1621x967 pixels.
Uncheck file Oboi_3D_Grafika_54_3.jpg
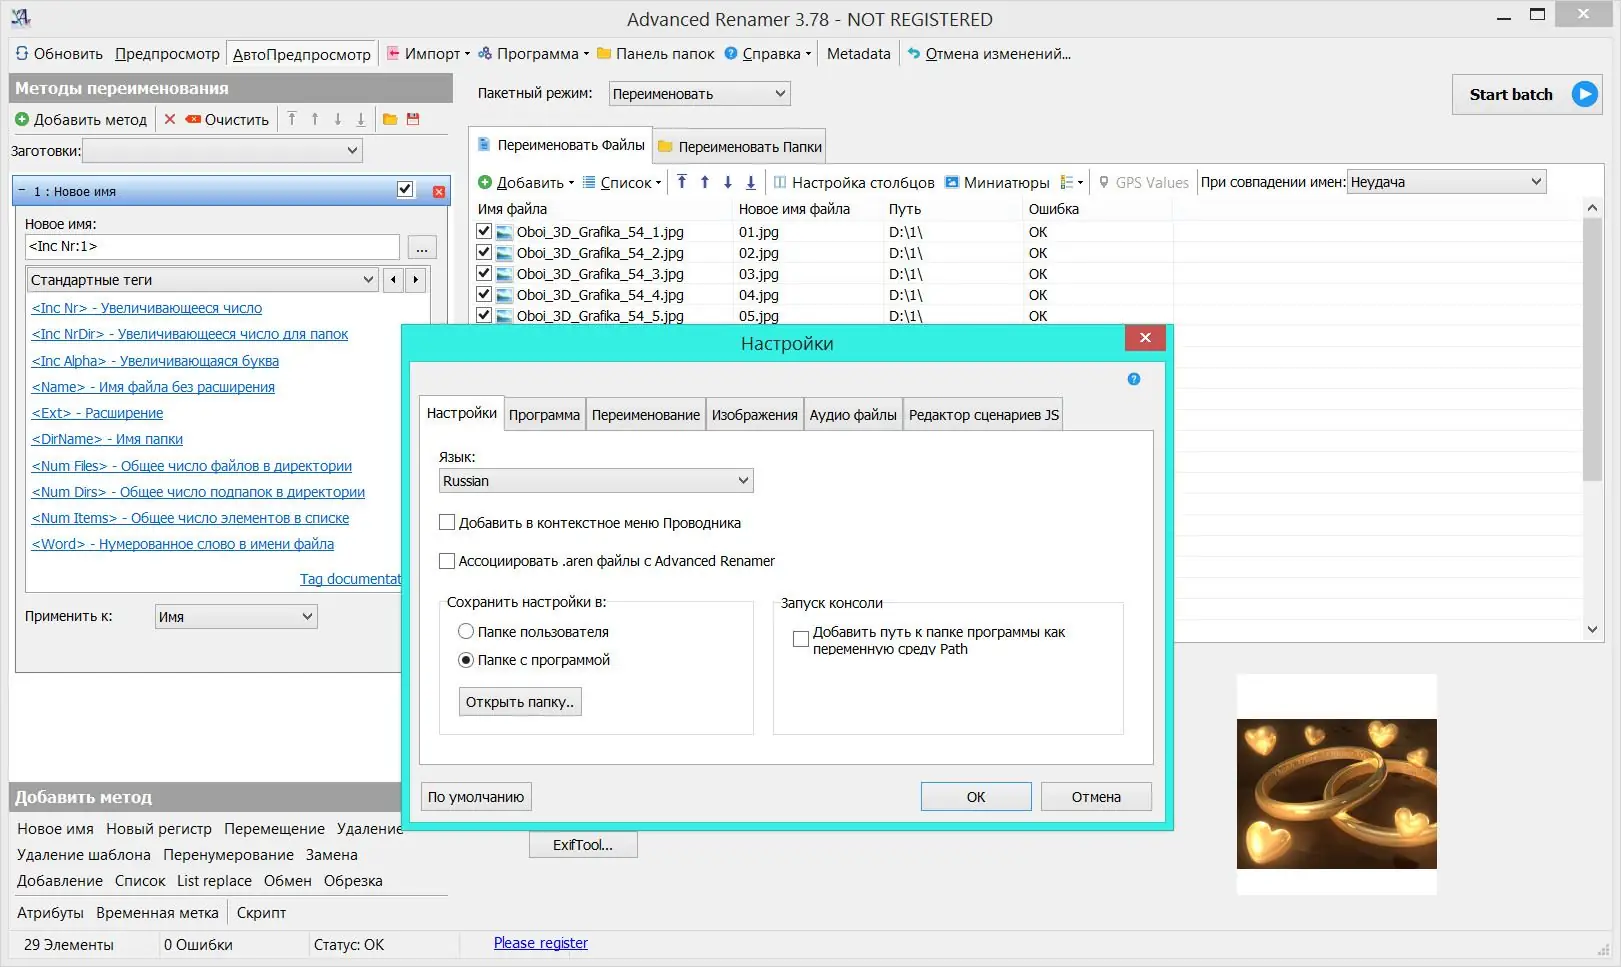pyautogui.click(x=484, y=273)
